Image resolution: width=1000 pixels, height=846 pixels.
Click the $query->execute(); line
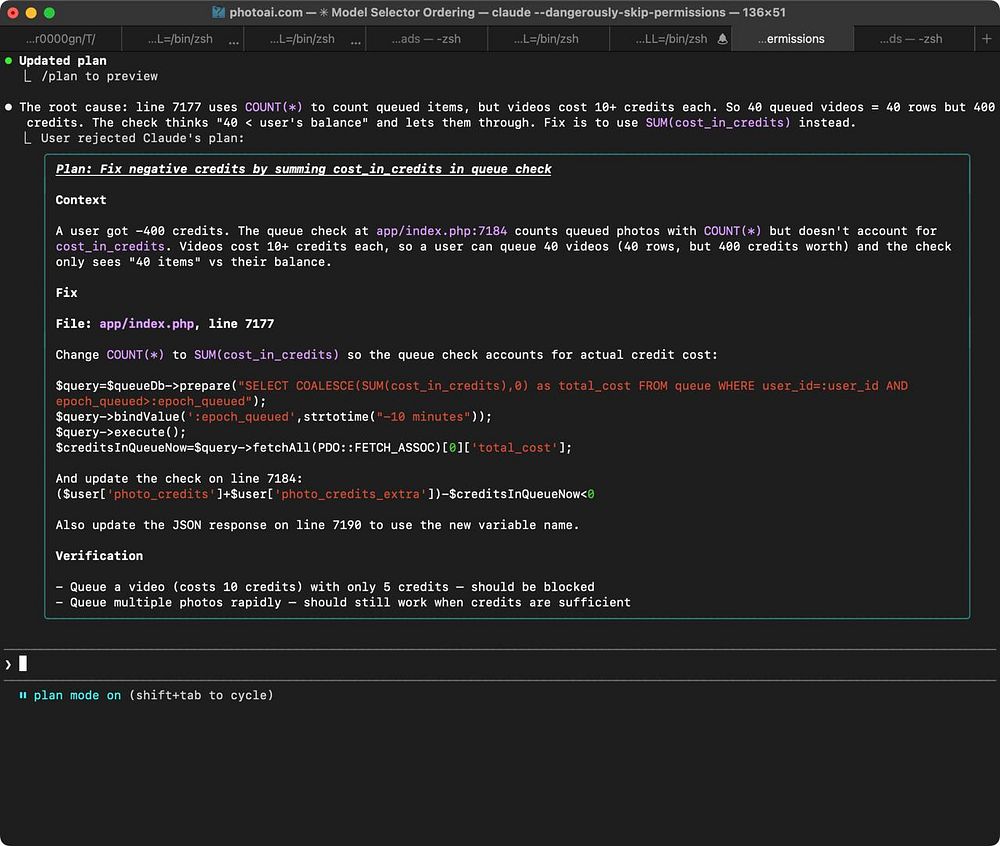click(x=121, y=432)
